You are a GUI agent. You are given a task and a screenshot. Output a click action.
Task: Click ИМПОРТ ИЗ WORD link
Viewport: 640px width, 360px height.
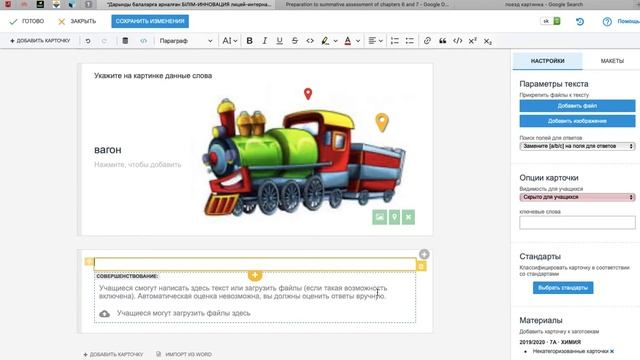[x=184, y=354]
